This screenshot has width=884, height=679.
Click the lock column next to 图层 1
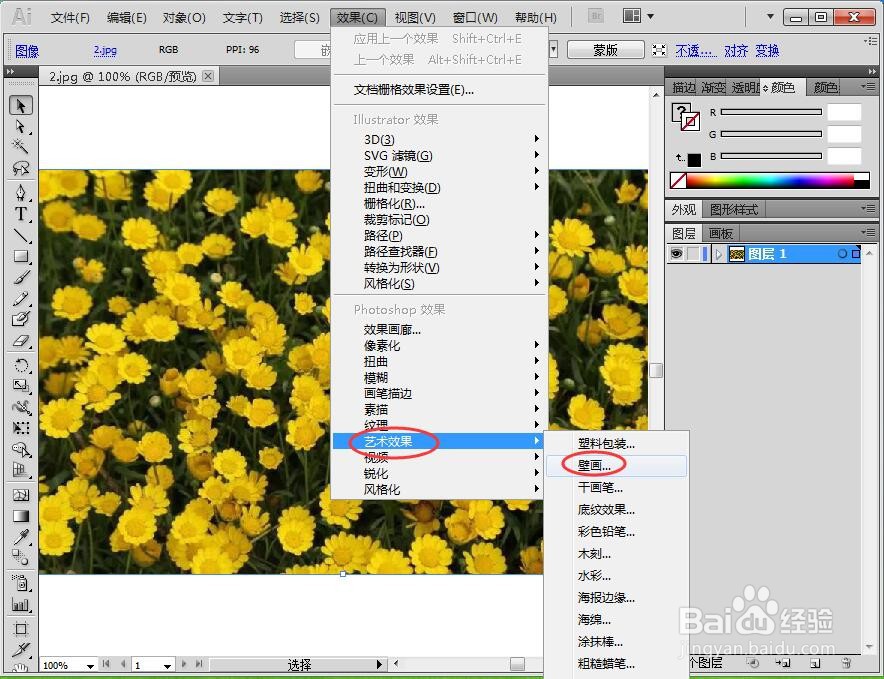pyautogui.click(x=693, y=253)
